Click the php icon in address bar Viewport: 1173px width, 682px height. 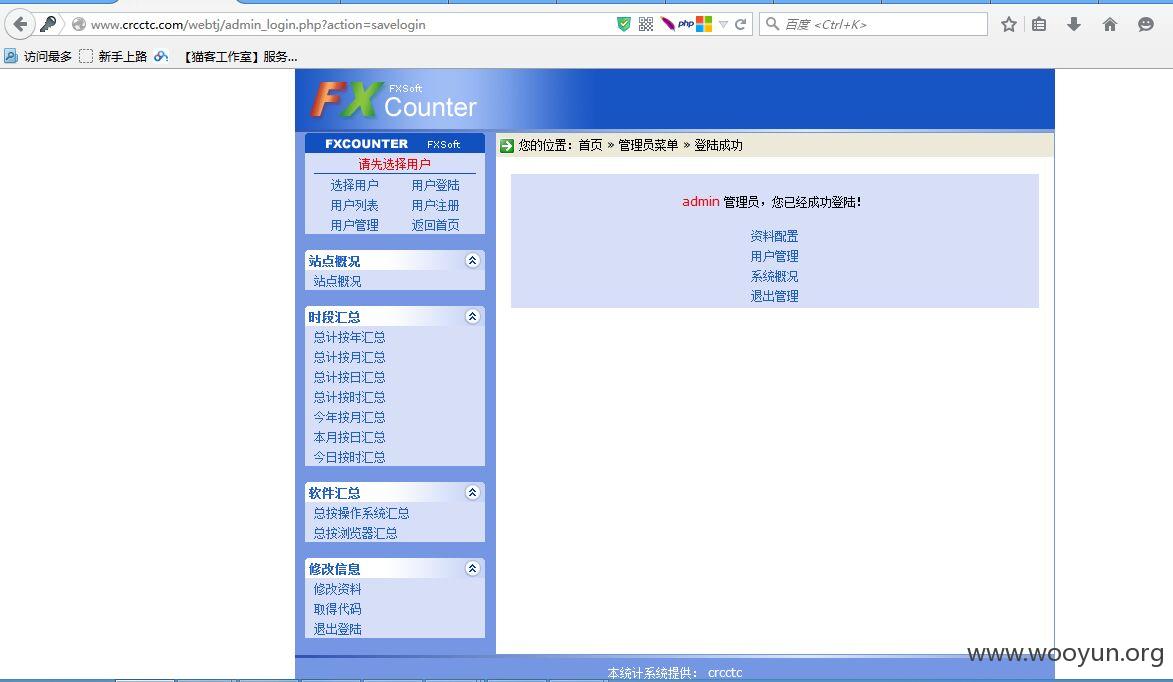pyautogui.click(x=686, y=24)
